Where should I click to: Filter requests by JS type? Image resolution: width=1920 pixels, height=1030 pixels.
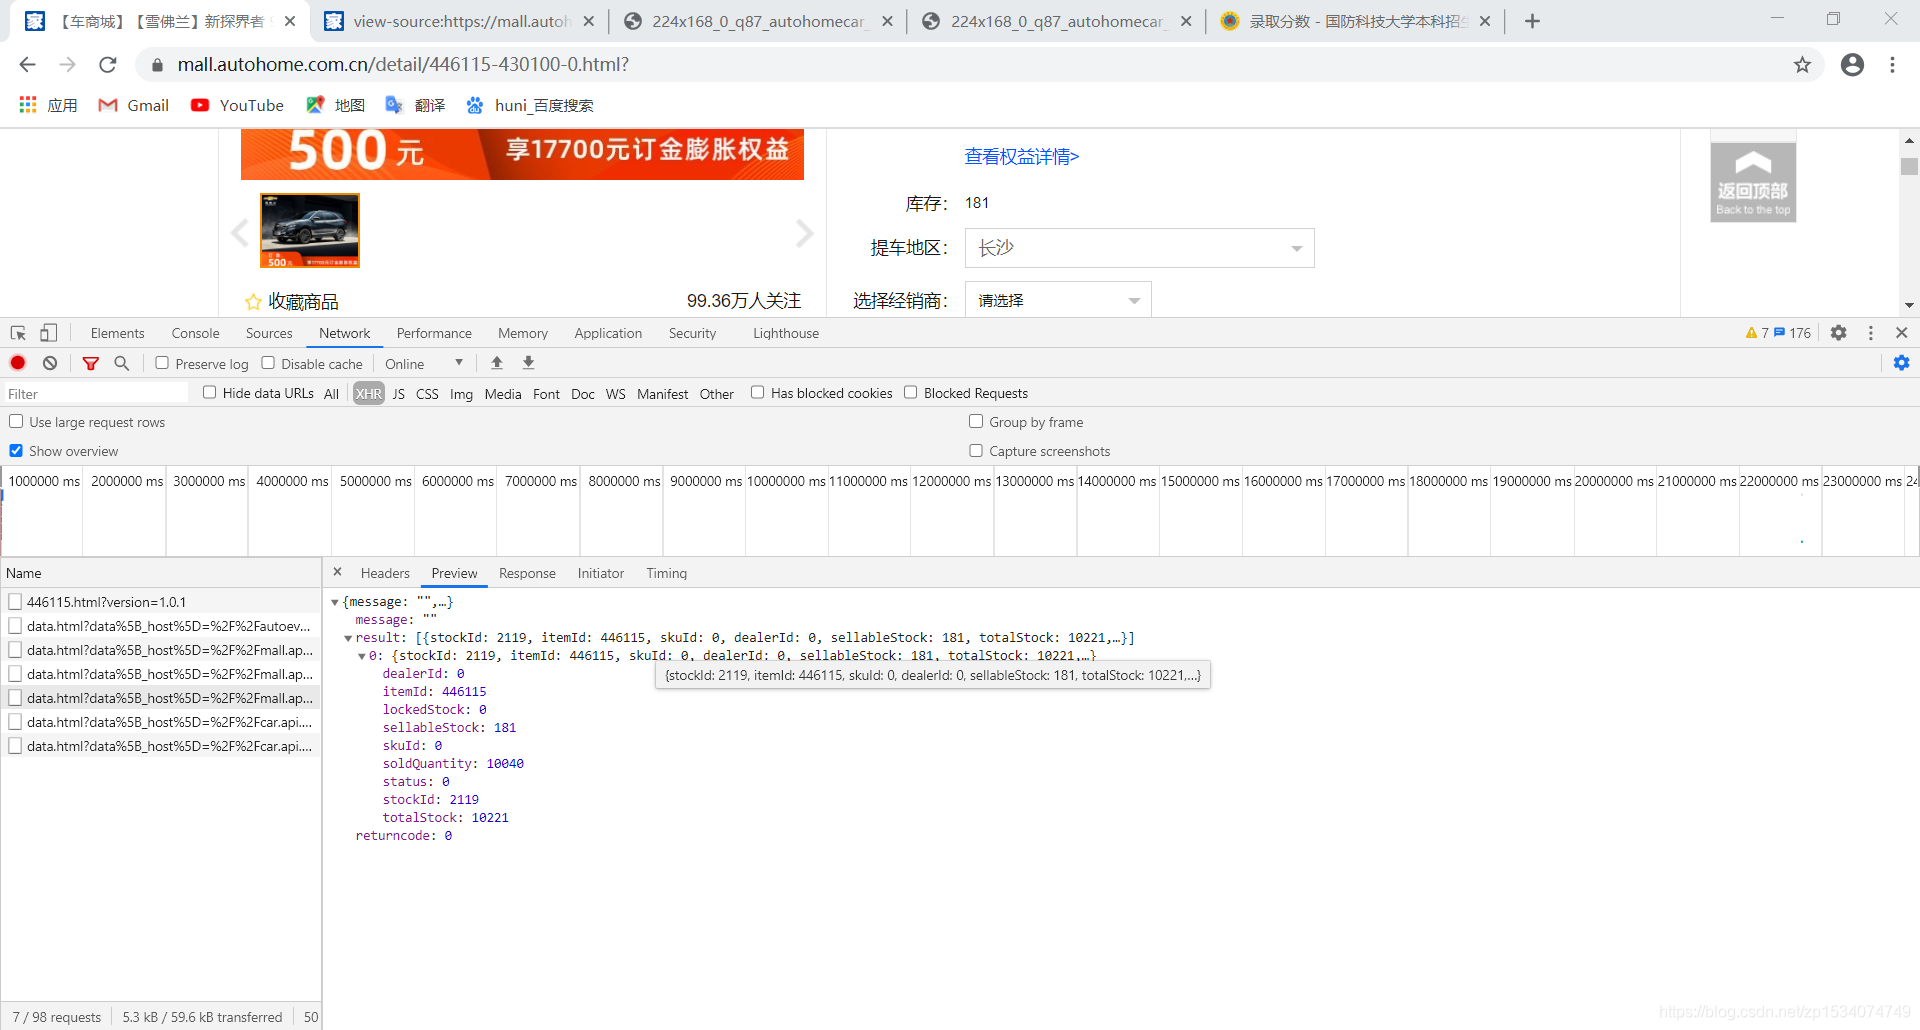[x=398, y=393]
